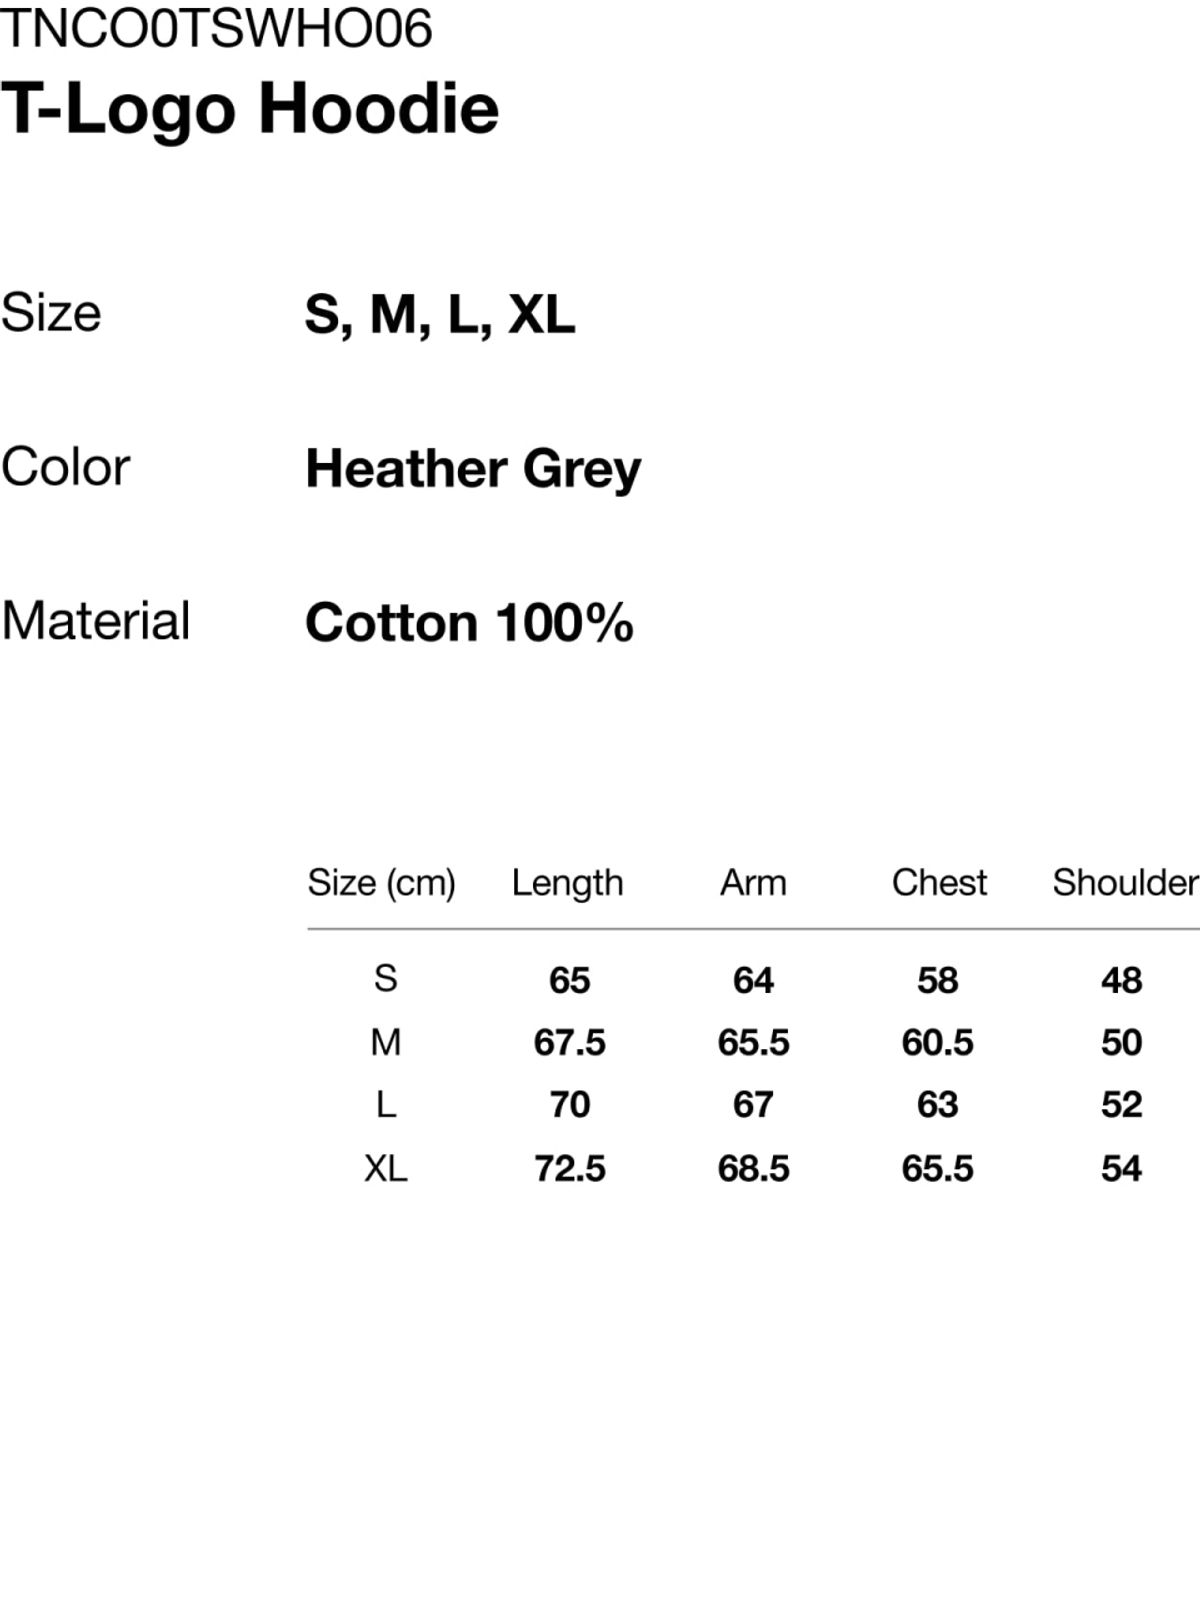Click the Arm column header
Screen dimensions: 1200x1601
point(753,883)
